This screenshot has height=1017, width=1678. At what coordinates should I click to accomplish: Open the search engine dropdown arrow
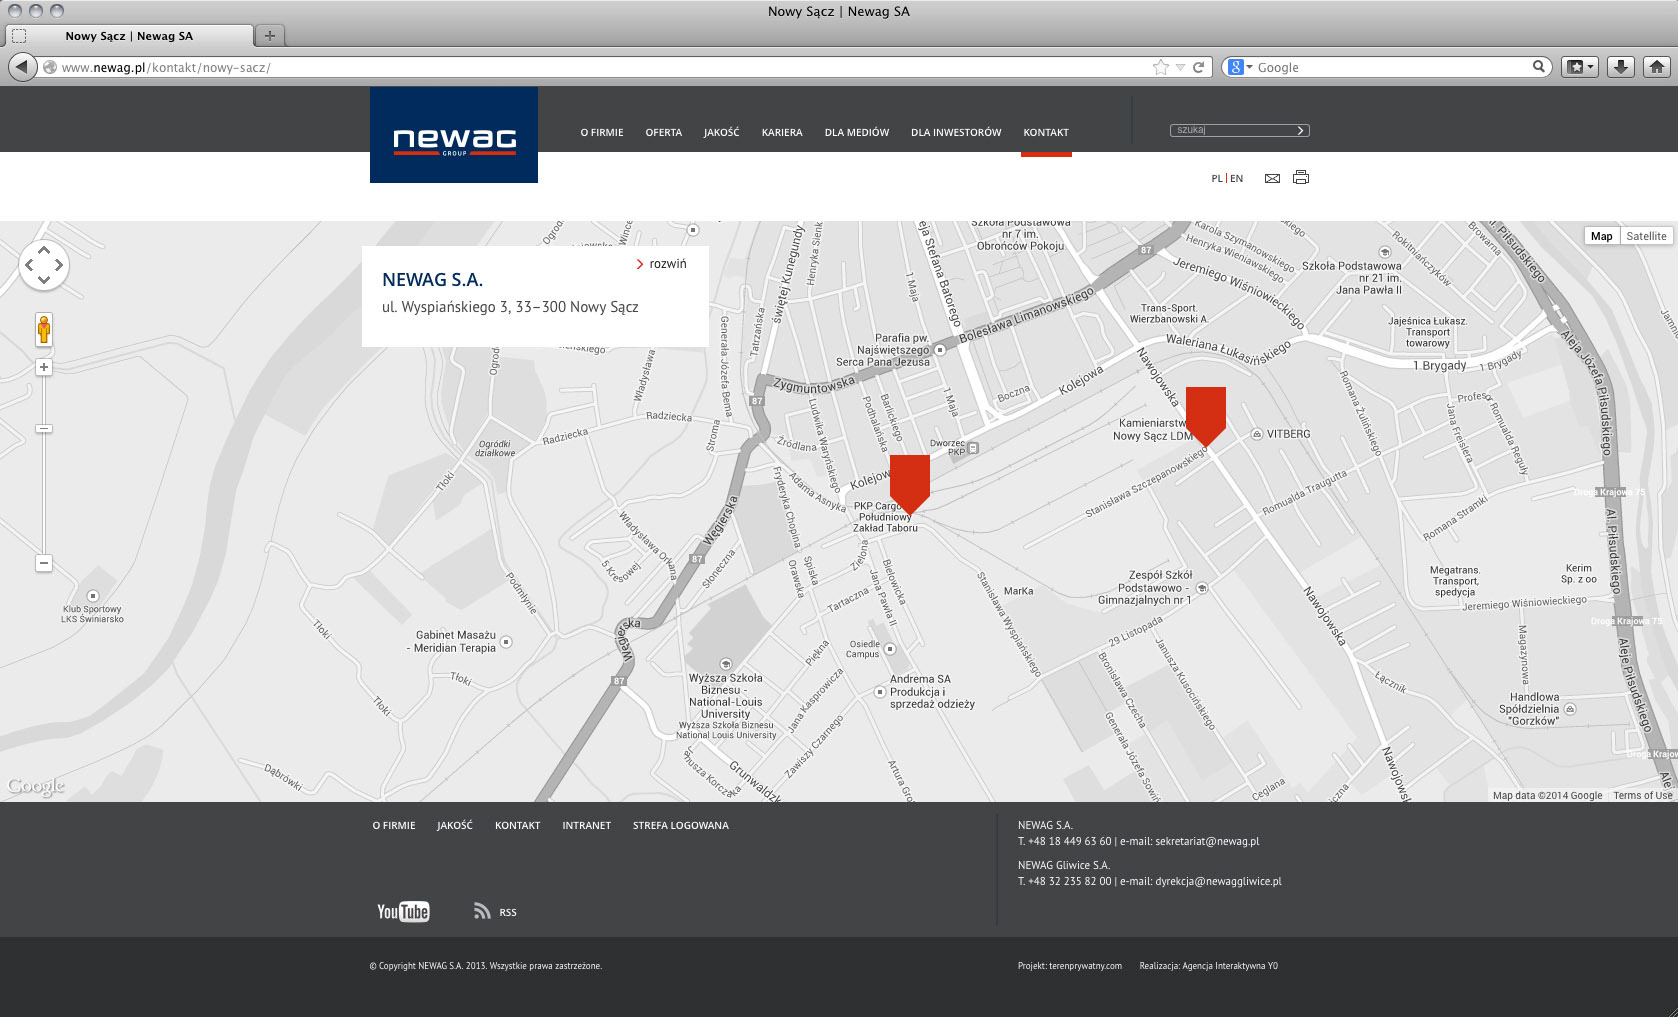[1250, 67]
